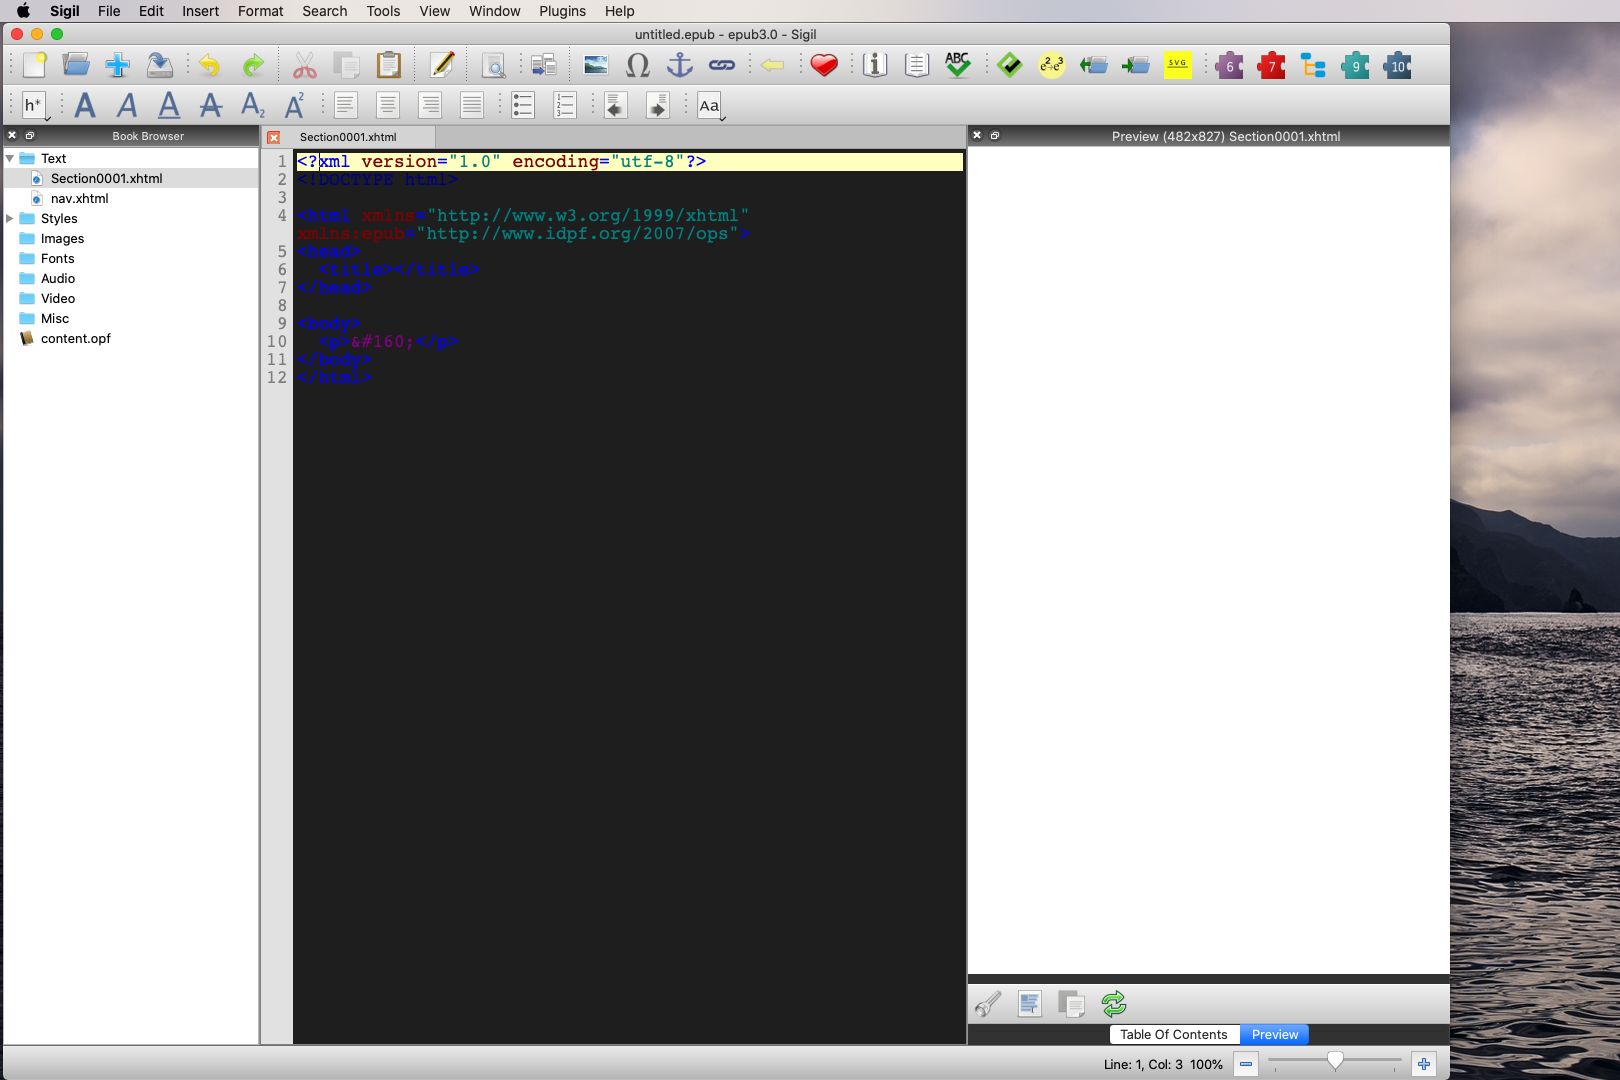Undo the last edit
This screenshot has height=1080, width=1620.
(x=210, y=66)
